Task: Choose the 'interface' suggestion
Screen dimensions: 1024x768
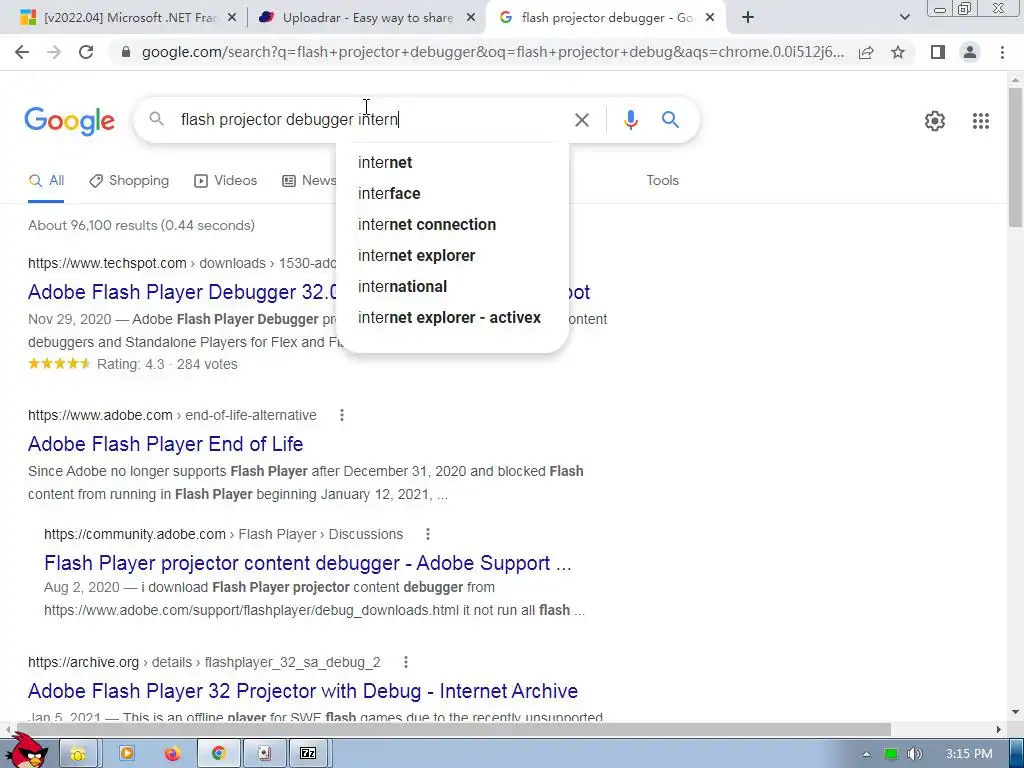Action: [x=389, y=193]
